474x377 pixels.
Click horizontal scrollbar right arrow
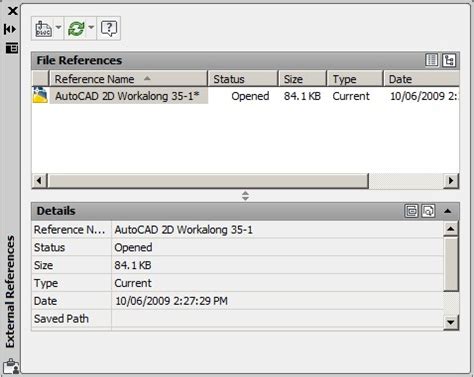click(451, 181)
